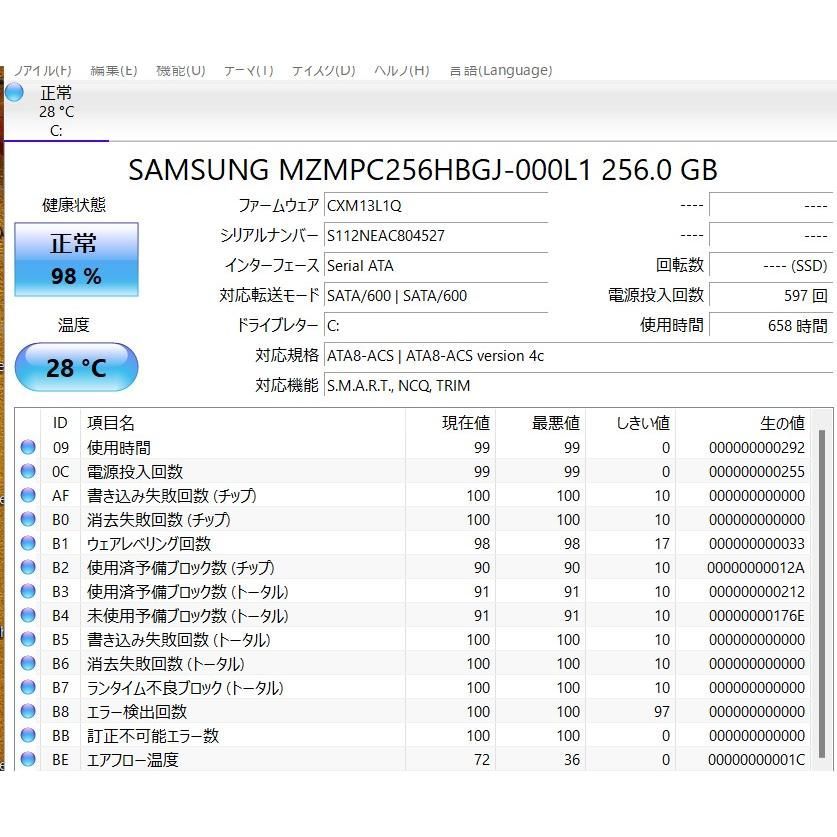Click the indicator next to ウェアレベリング回数

coord(28,544)
